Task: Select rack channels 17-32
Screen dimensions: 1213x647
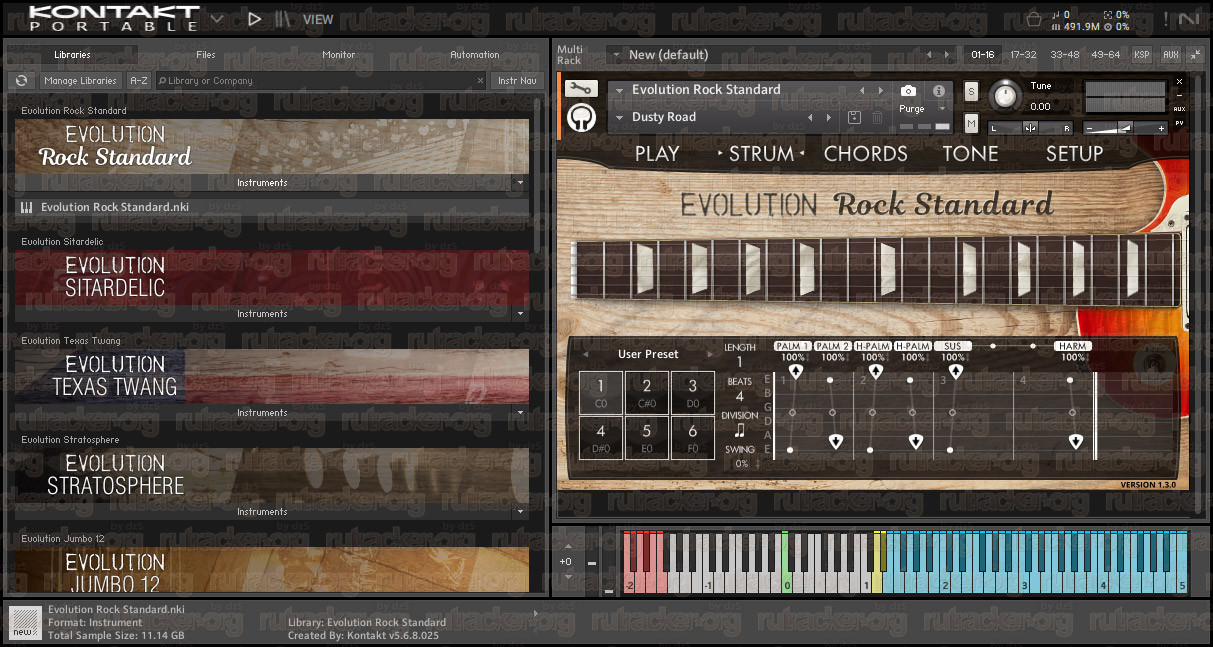Action: pos(1024,55)
